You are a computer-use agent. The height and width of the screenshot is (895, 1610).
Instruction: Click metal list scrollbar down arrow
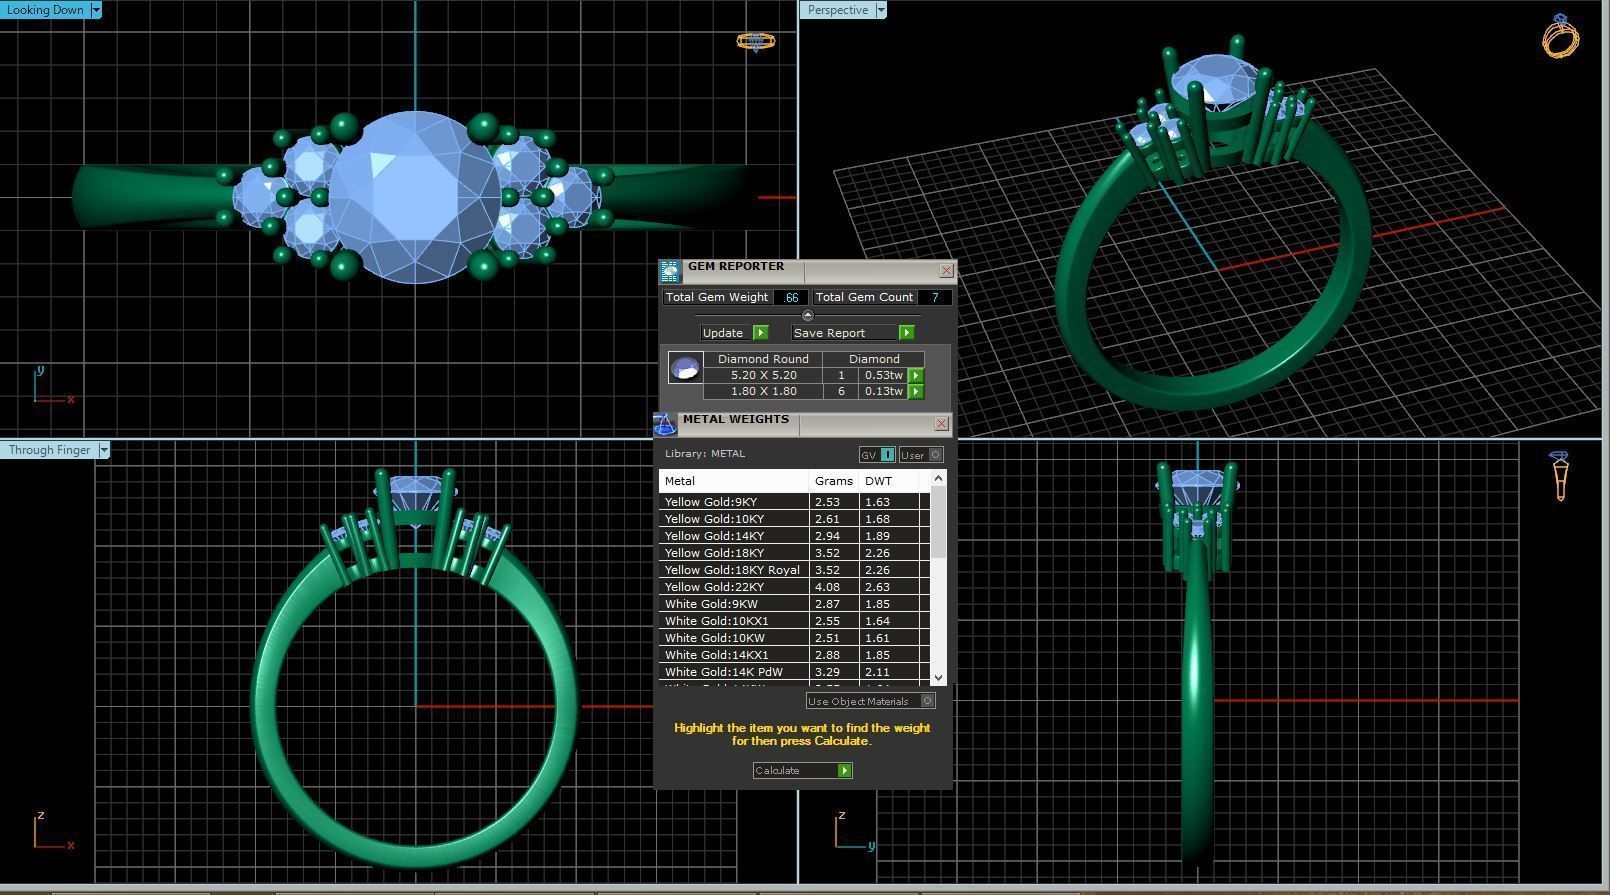tap(938, 677)
